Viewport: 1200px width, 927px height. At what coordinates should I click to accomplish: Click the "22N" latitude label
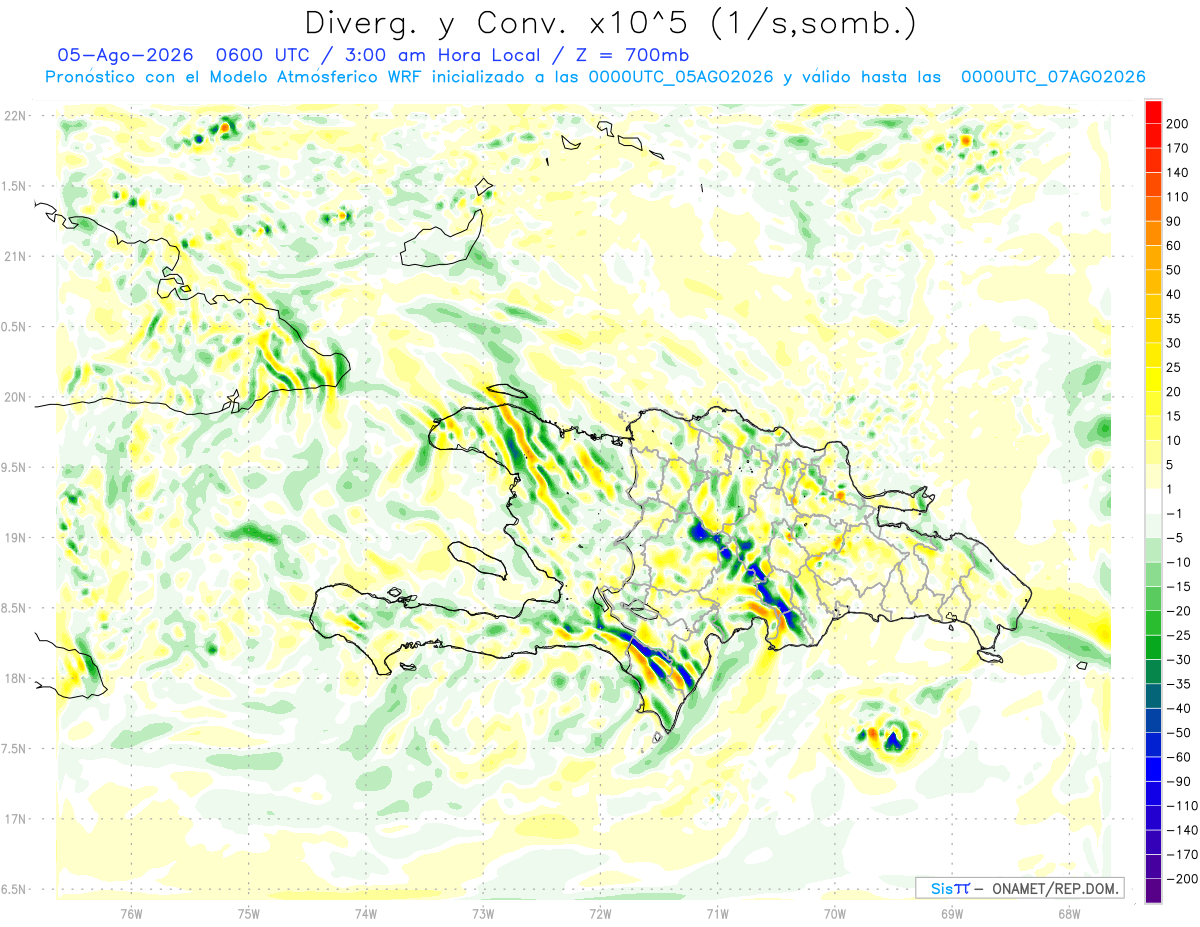(x=17, y=116)
